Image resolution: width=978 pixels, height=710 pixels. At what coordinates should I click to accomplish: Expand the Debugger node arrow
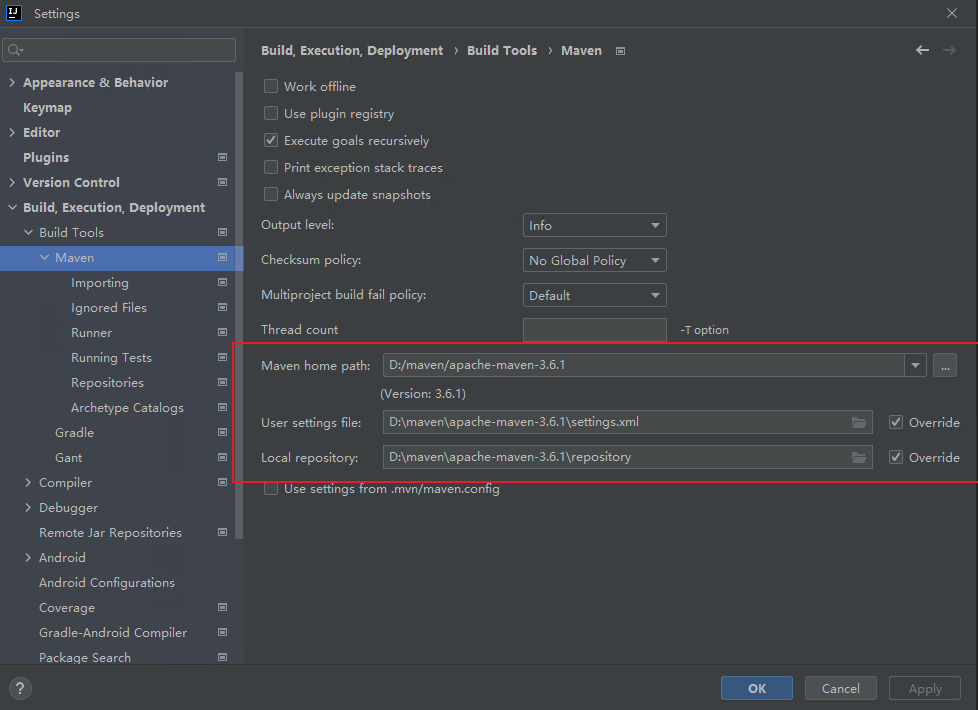coord(28,507)
